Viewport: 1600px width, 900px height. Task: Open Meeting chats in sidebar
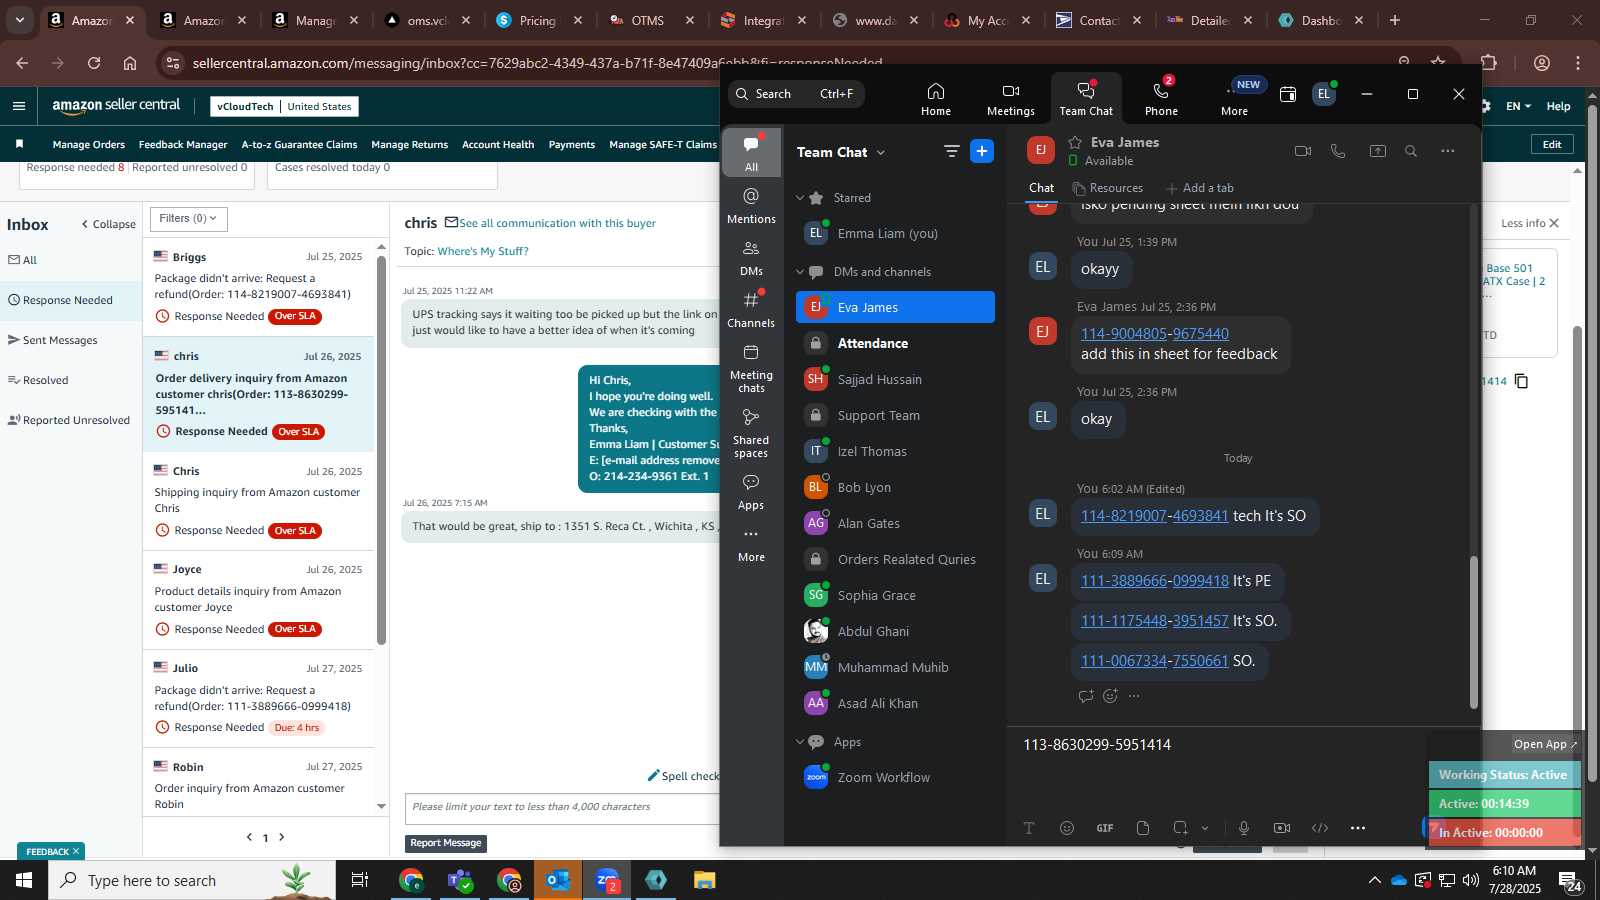click(751, 367)
